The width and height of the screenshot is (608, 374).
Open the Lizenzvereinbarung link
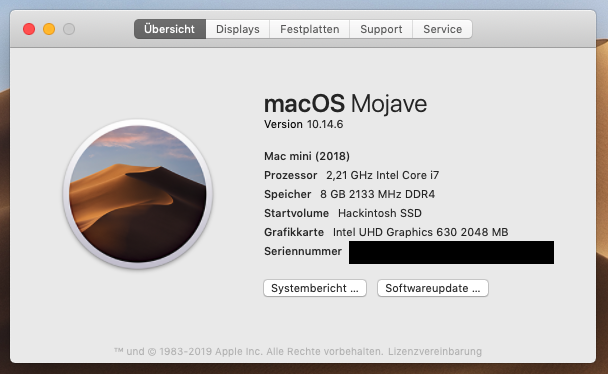[x=435, y=352]
